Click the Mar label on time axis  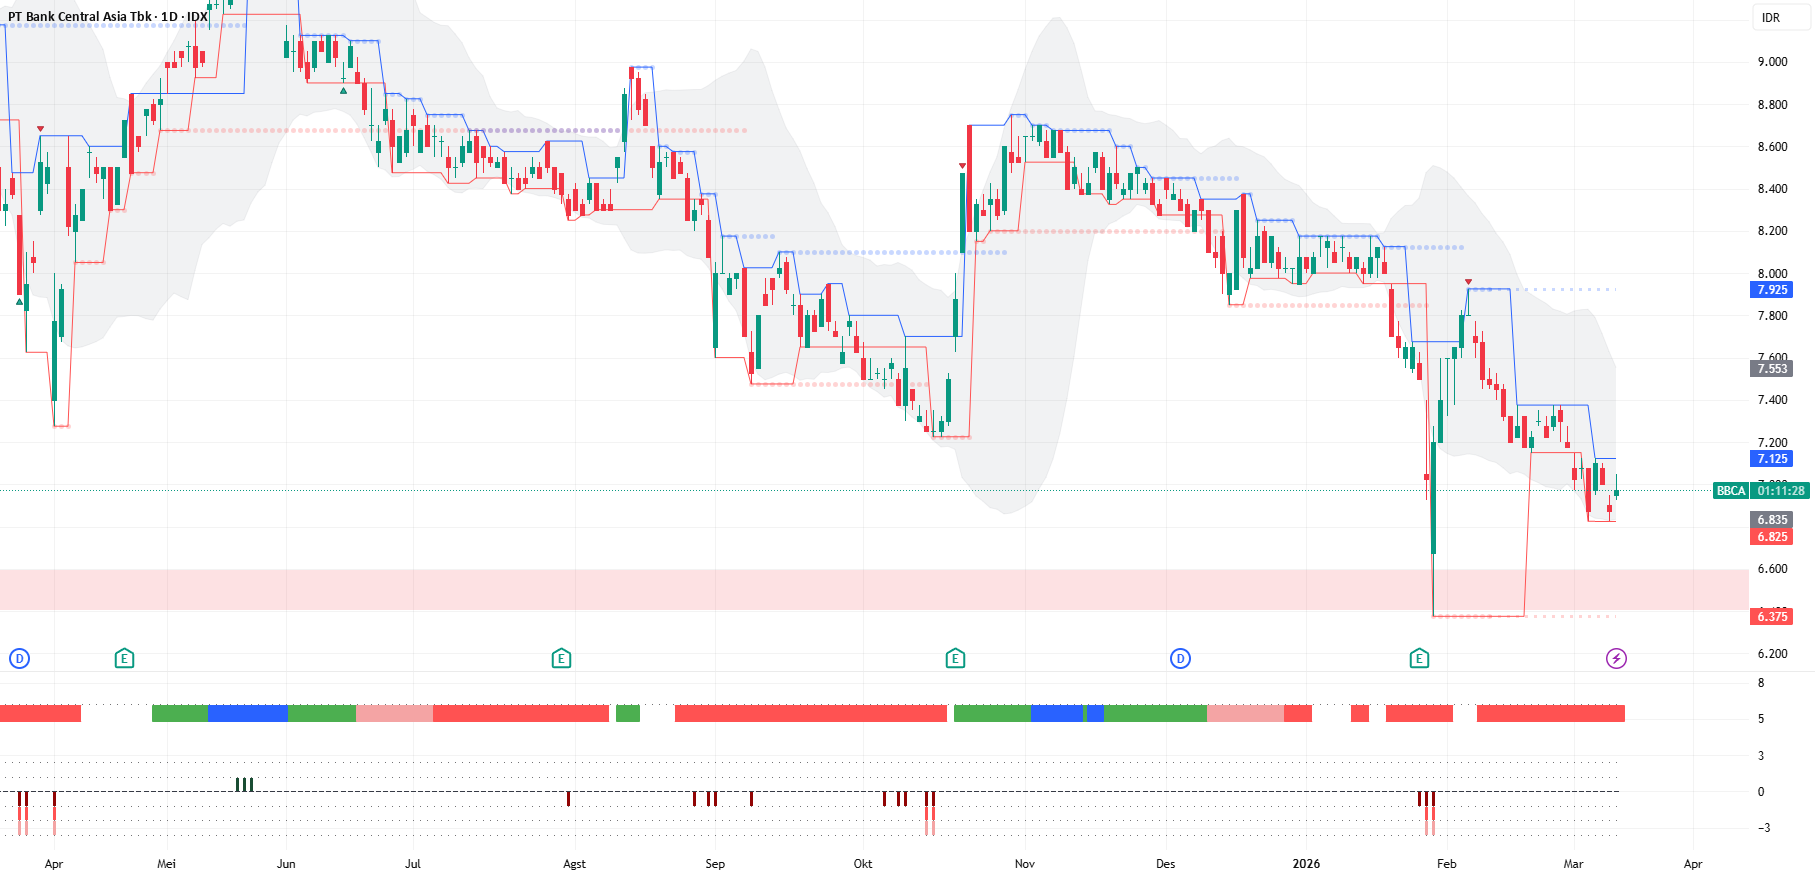1574,864
